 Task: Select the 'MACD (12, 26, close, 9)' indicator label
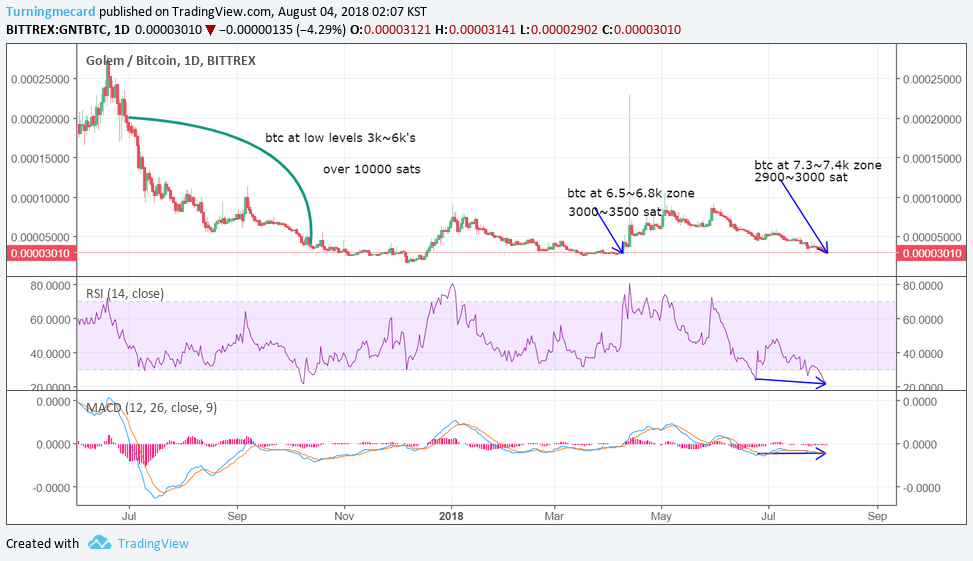click(x=151, y=408)
